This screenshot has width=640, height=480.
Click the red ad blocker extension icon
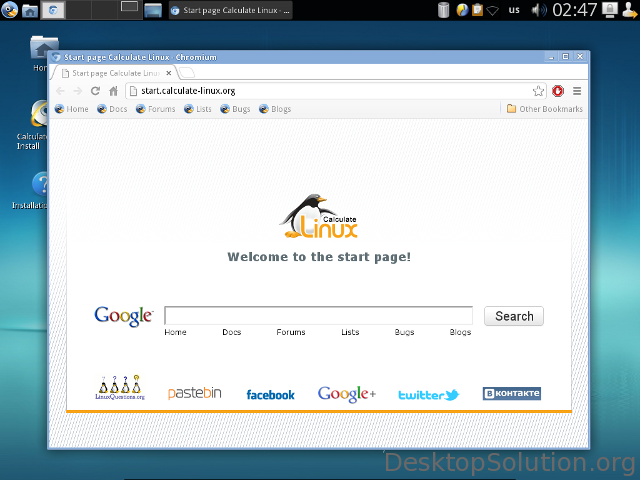point(558,91)
